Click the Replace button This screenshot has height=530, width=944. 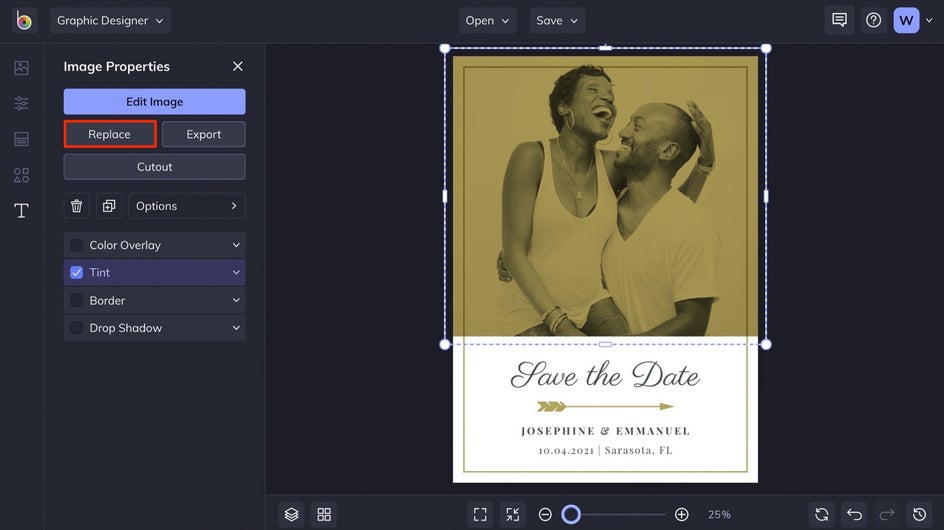(110, 134)
